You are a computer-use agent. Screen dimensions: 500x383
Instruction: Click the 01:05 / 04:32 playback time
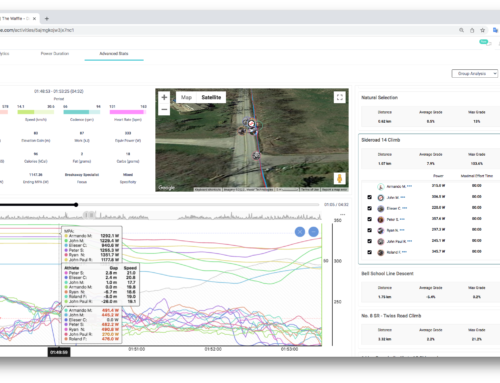tap(336, 205)
